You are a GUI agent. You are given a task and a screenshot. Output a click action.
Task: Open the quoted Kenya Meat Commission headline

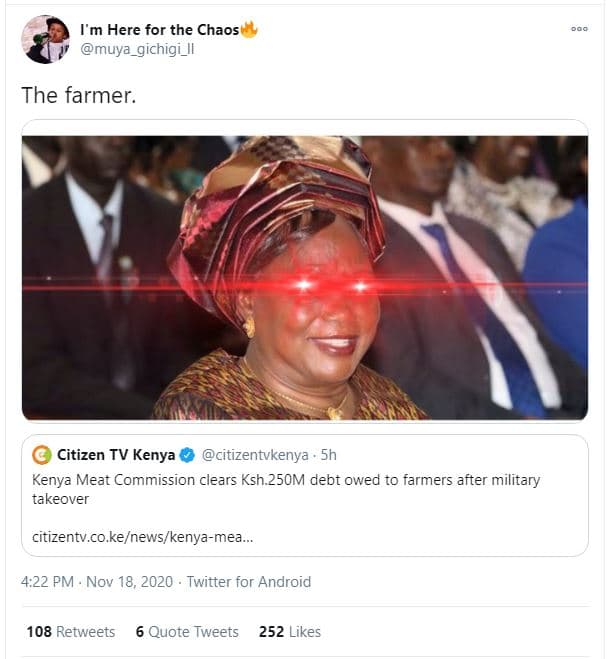tap(285, 489)
